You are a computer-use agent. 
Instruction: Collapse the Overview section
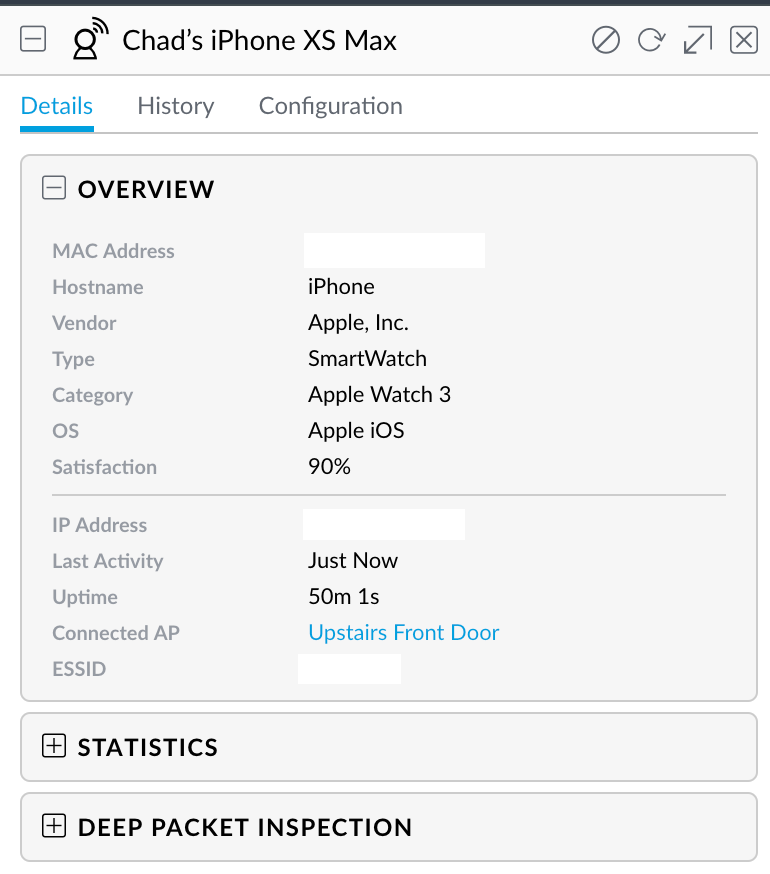[x=54, y=188]
